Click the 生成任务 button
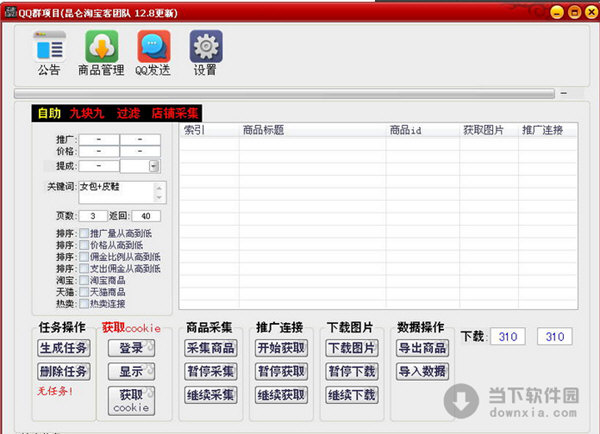Viewport: 600px width, 434px height. pos(64,348)
